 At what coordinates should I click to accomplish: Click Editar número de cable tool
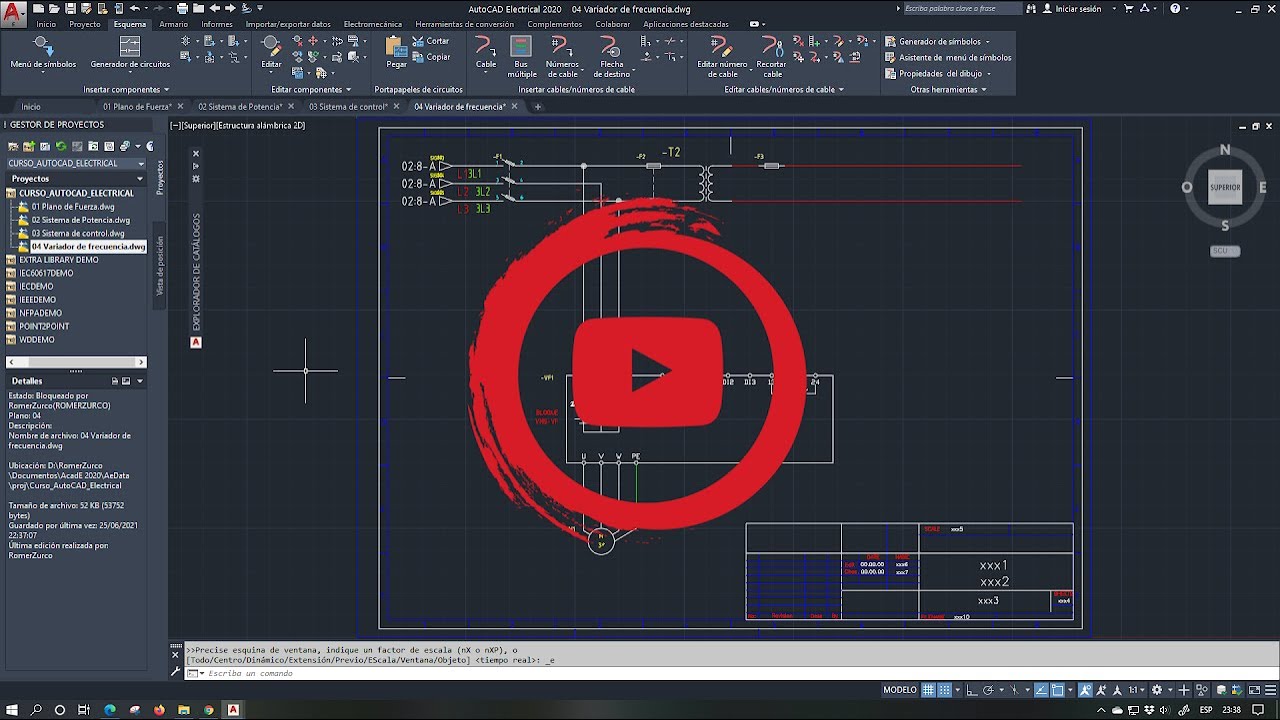click(722, 57)
